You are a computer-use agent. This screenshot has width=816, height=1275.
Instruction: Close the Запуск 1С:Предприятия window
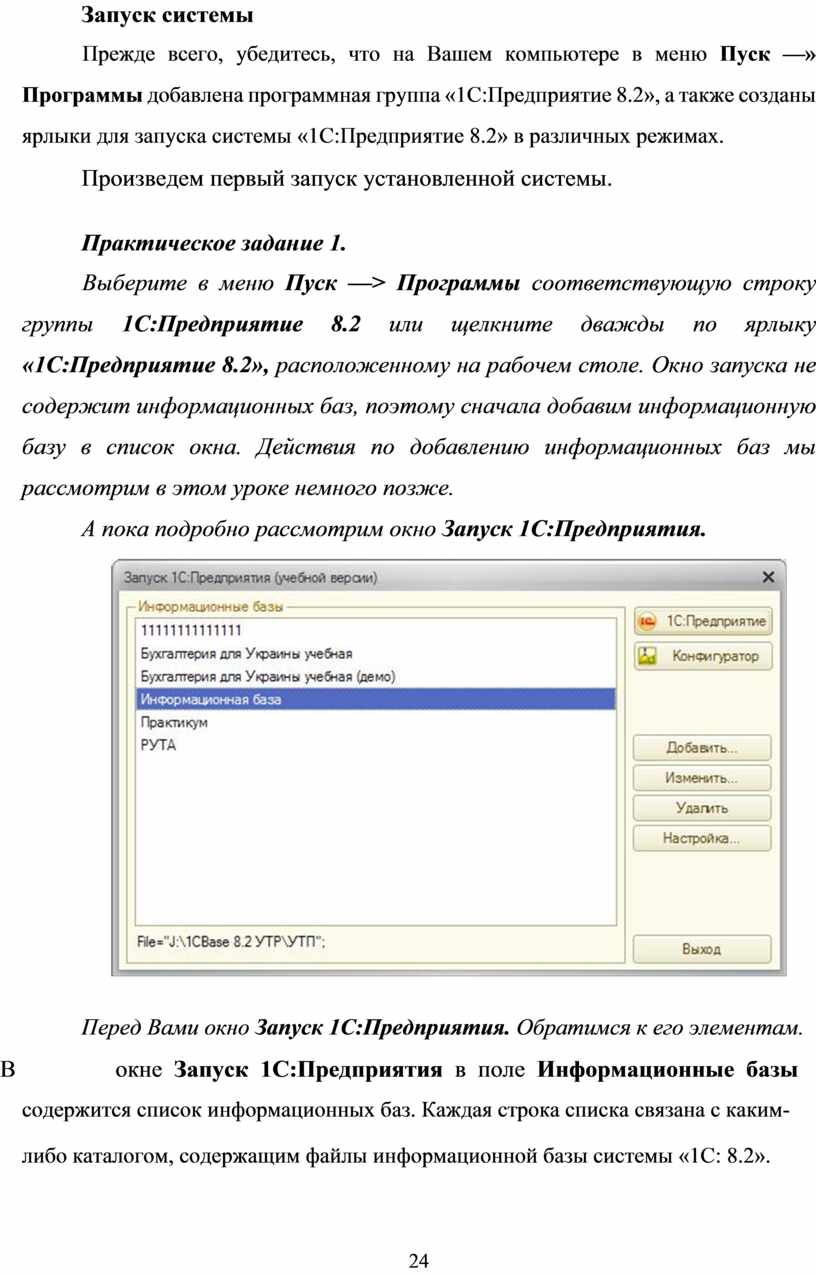[768, 577]
